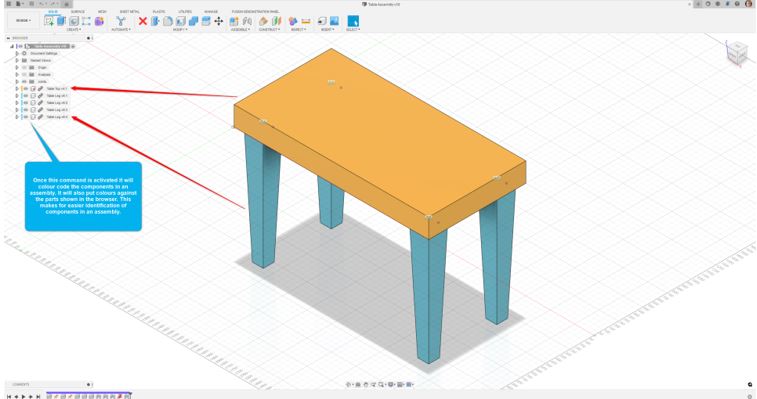This screenshot has width=757, height=399.
Task: Jump timeline to the beginning
Action: pyautogui.click(x=9, y=397)
